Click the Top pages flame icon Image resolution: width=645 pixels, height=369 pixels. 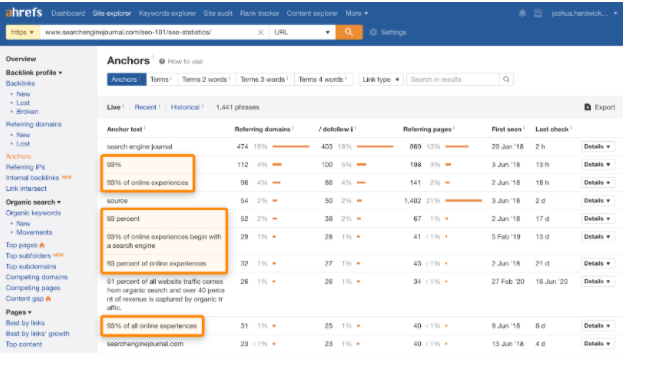pyautogui.click(x=42, y=245)
